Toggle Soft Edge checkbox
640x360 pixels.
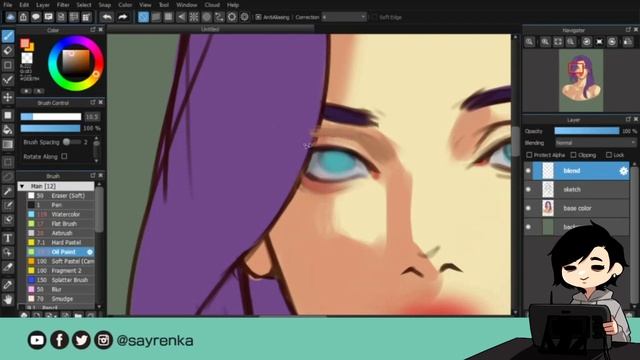374,17
